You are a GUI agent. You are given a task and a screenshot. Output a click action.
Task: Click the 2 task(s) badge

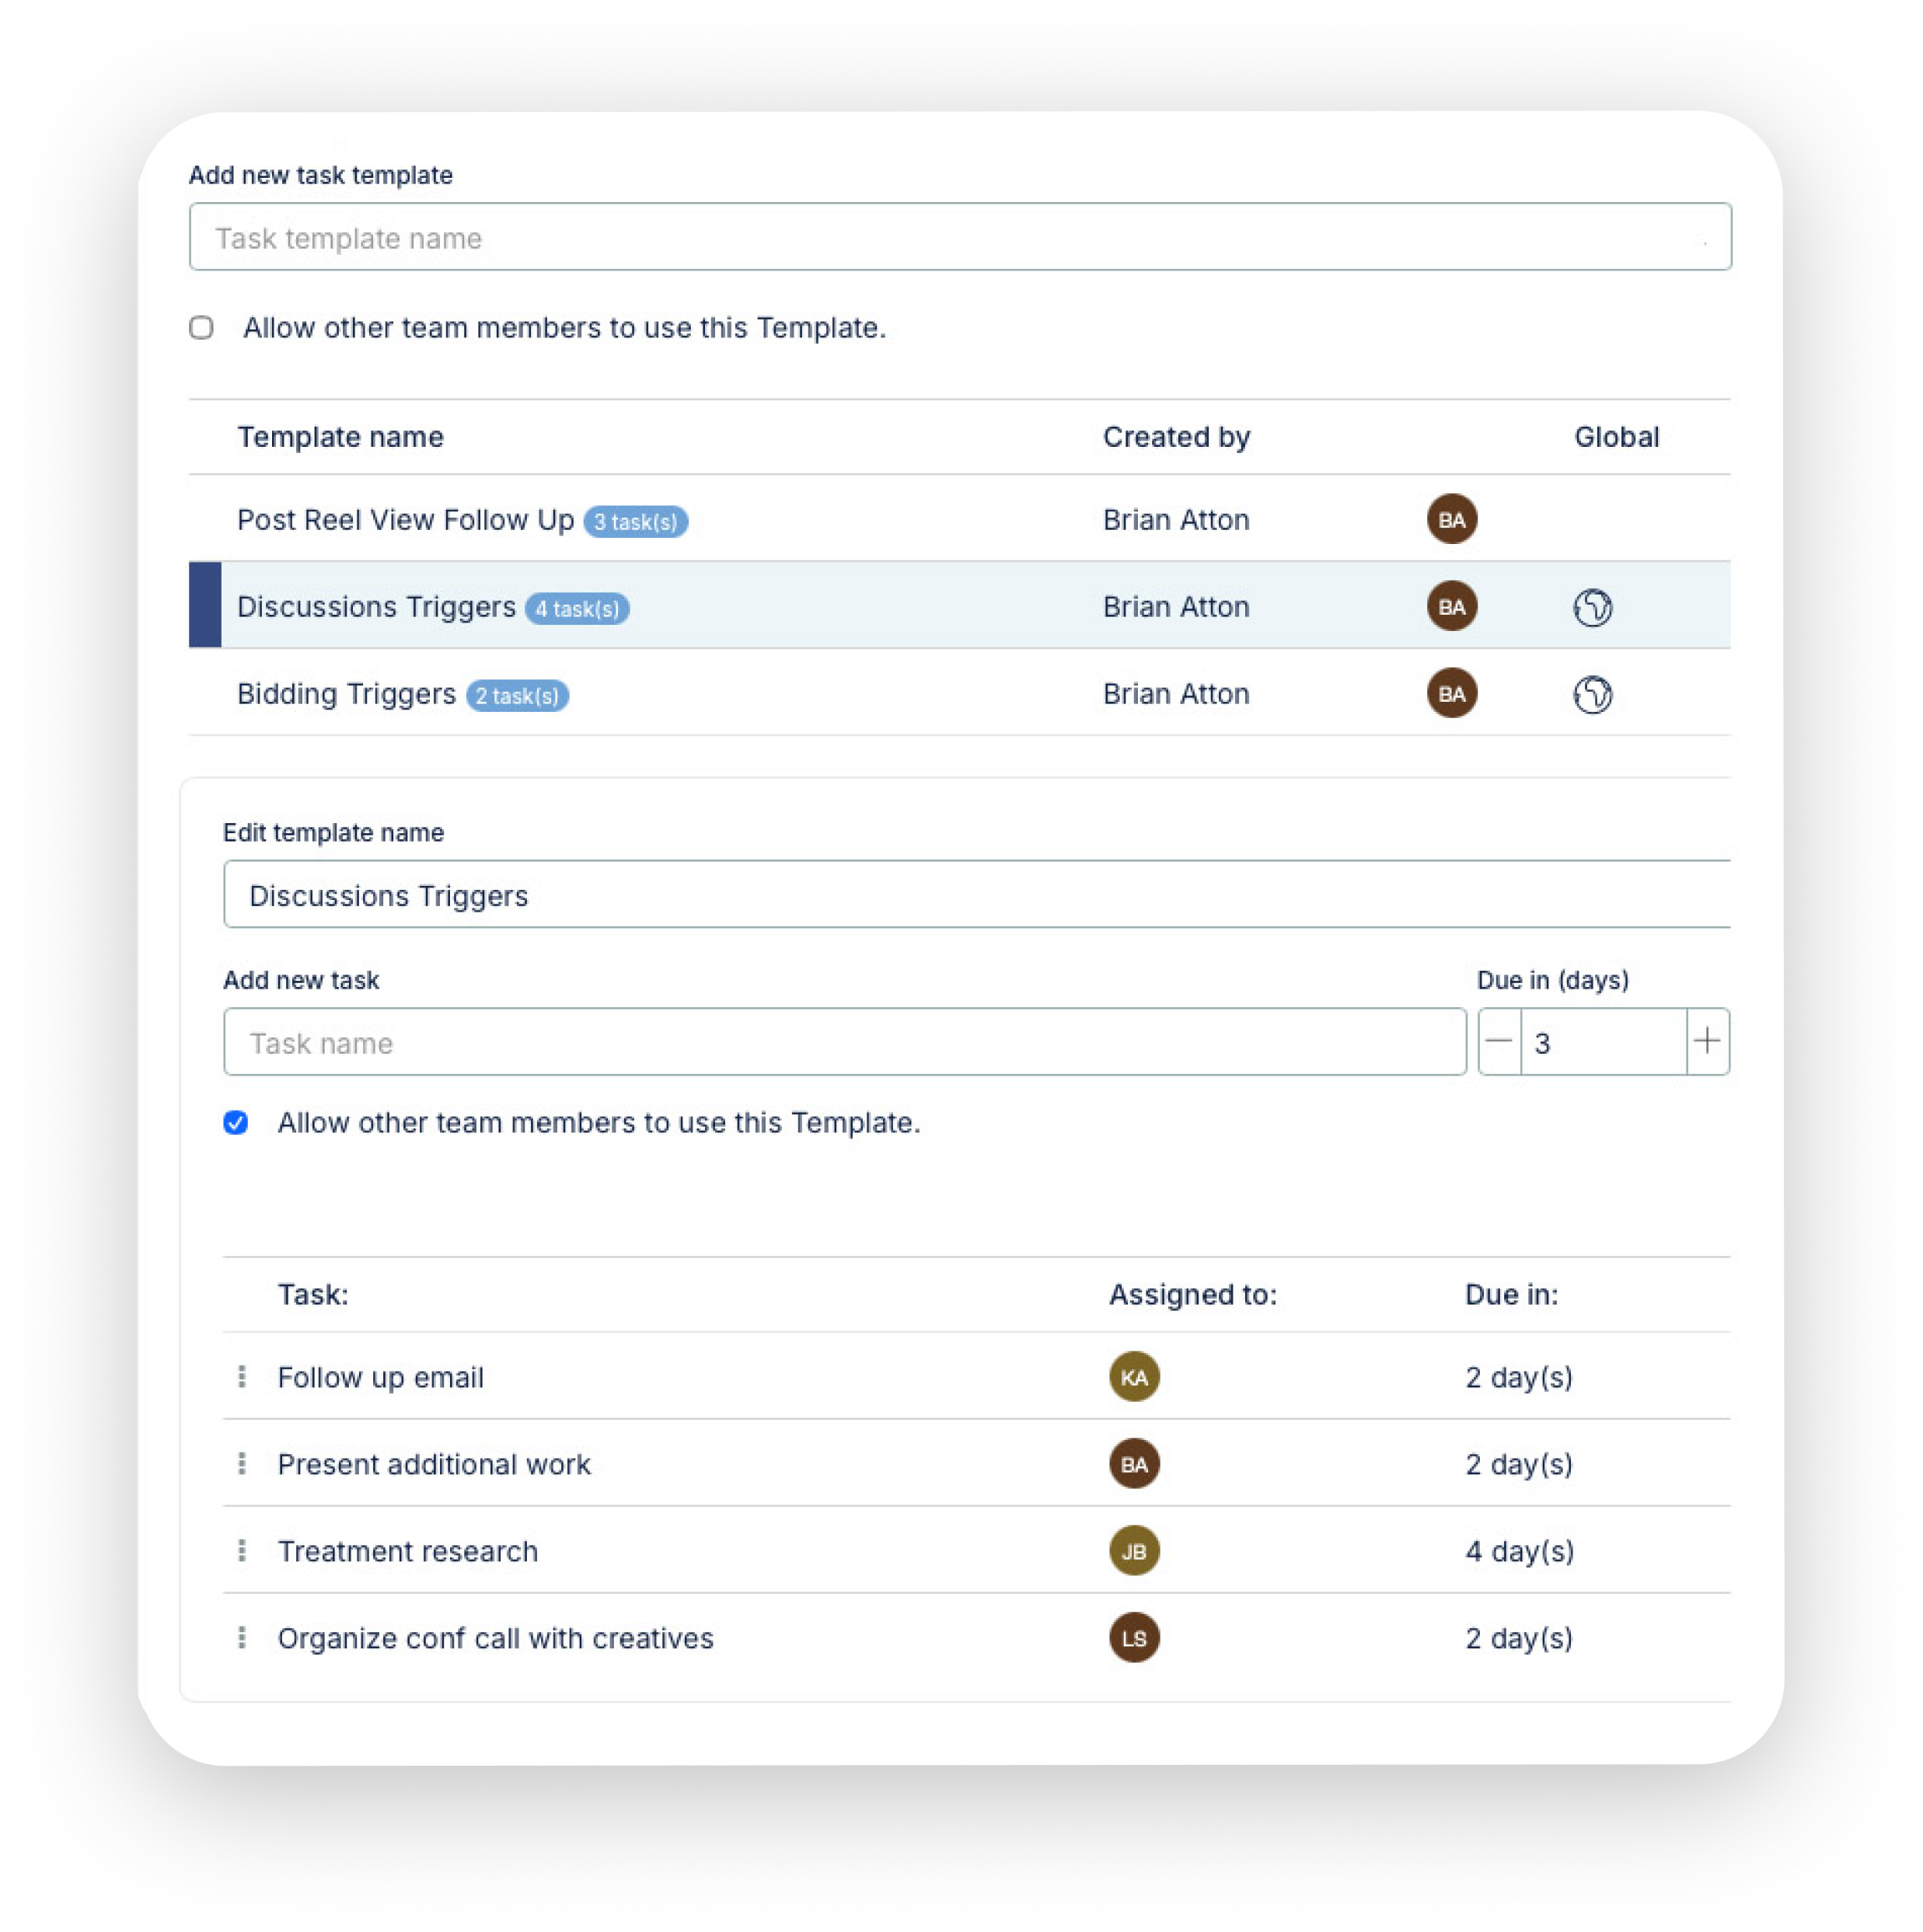click(517, 695)
